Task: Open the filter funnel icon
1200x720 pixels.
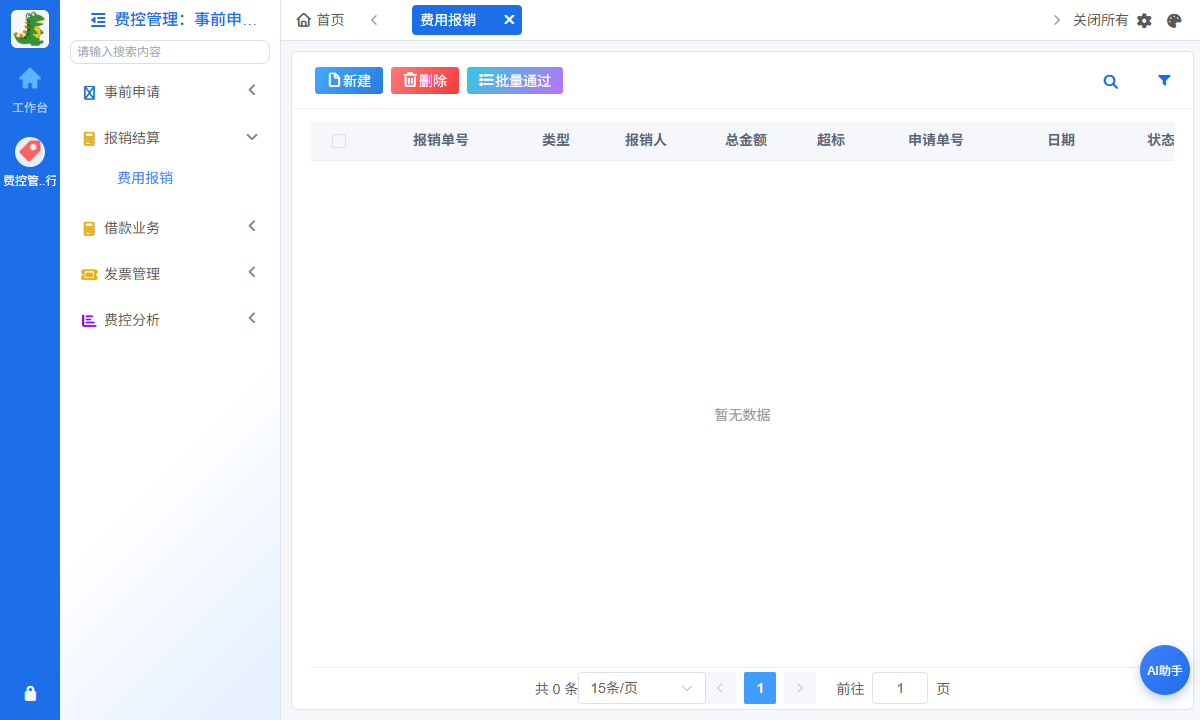Action: 1164,81
